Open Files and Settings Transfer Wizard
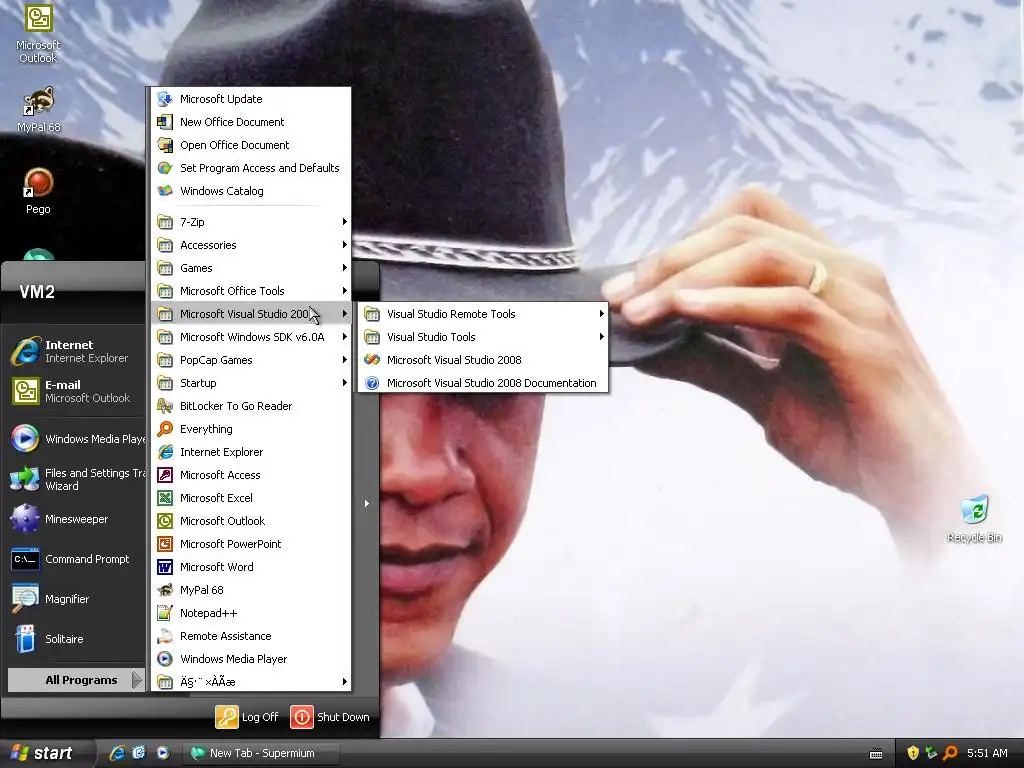Image resolution: width=1024 pixels, height=768 pixels. click(x=75, y=479)
